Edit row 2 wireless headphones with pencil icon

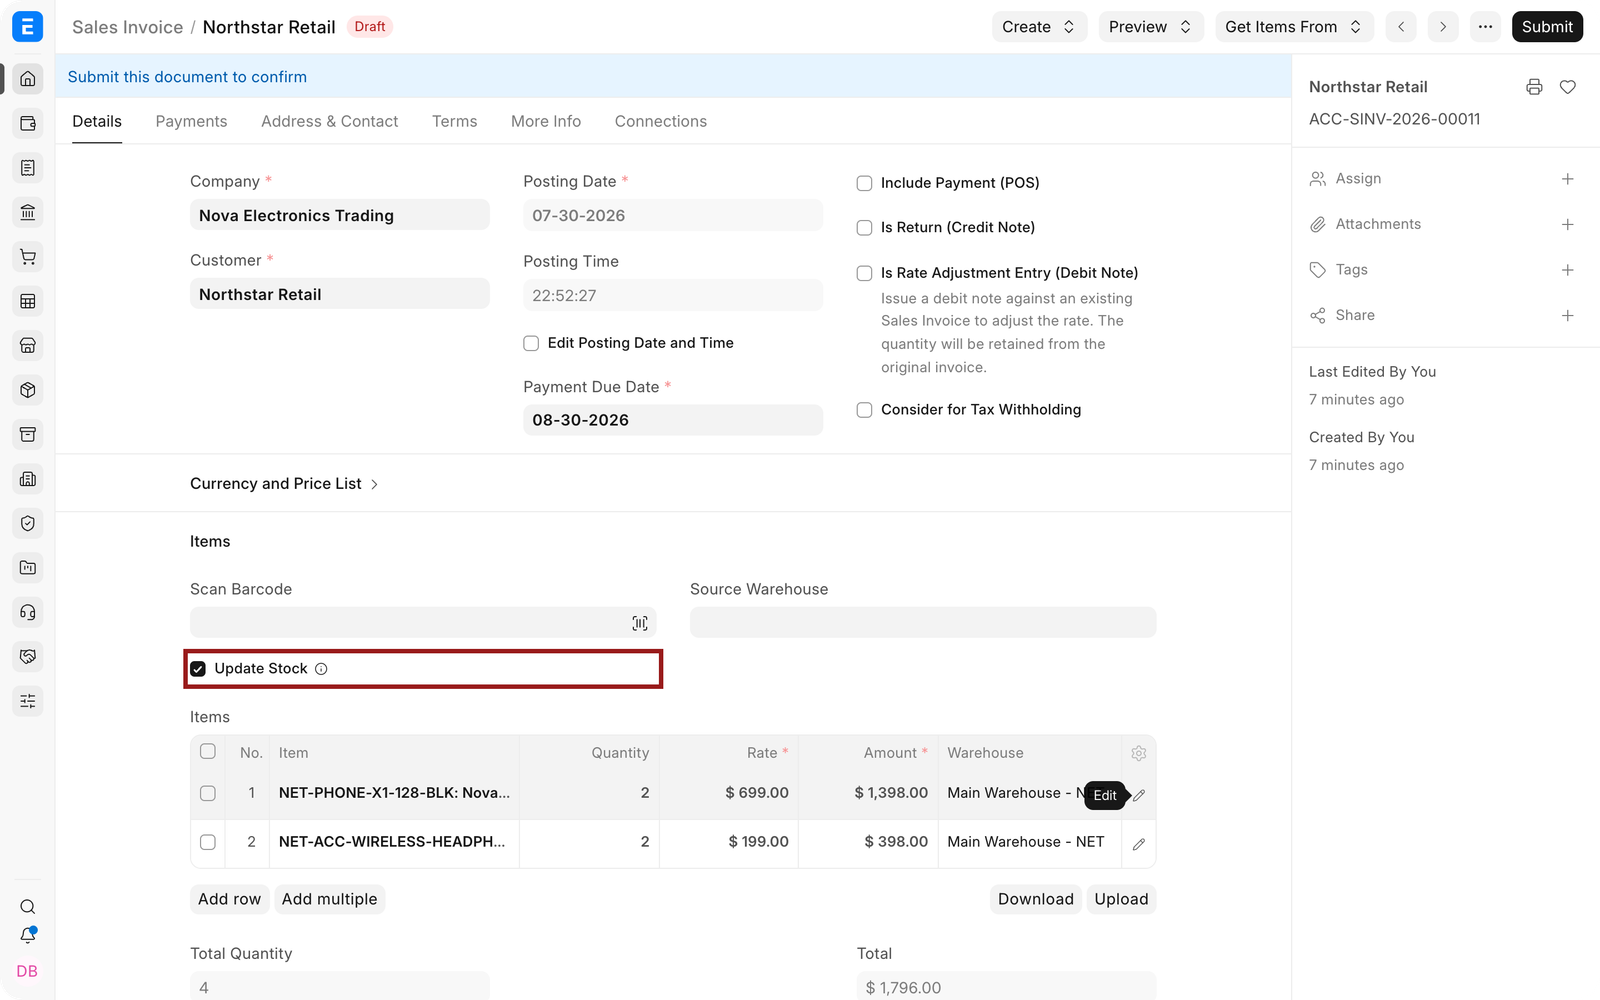1139,844
